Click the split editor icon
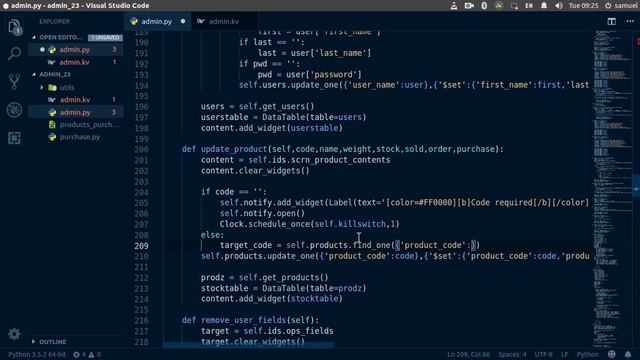Screen dimensions: 640x360 [611, 22]
